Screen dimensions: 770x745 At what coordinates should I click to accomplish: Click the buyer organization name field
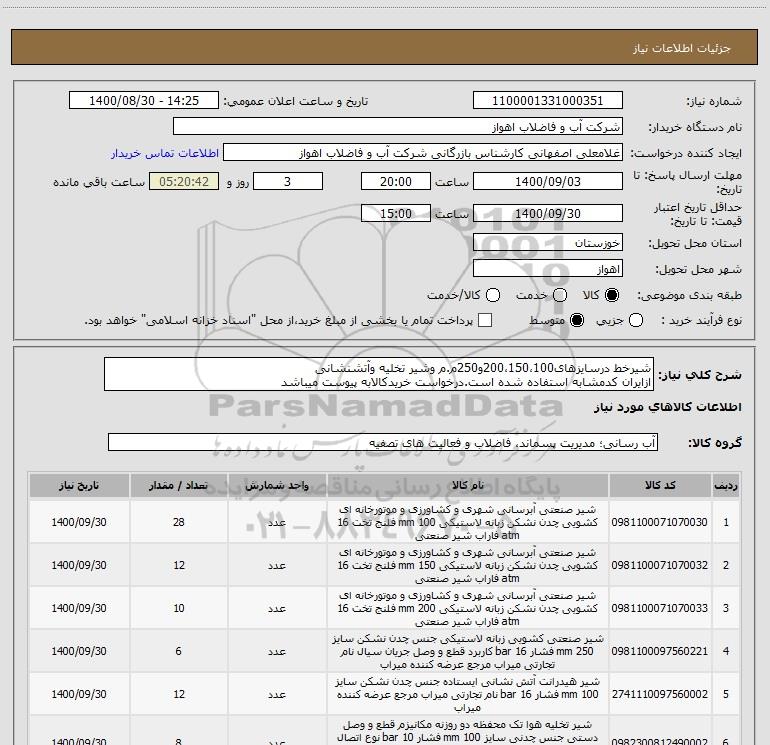pos(398,127)
